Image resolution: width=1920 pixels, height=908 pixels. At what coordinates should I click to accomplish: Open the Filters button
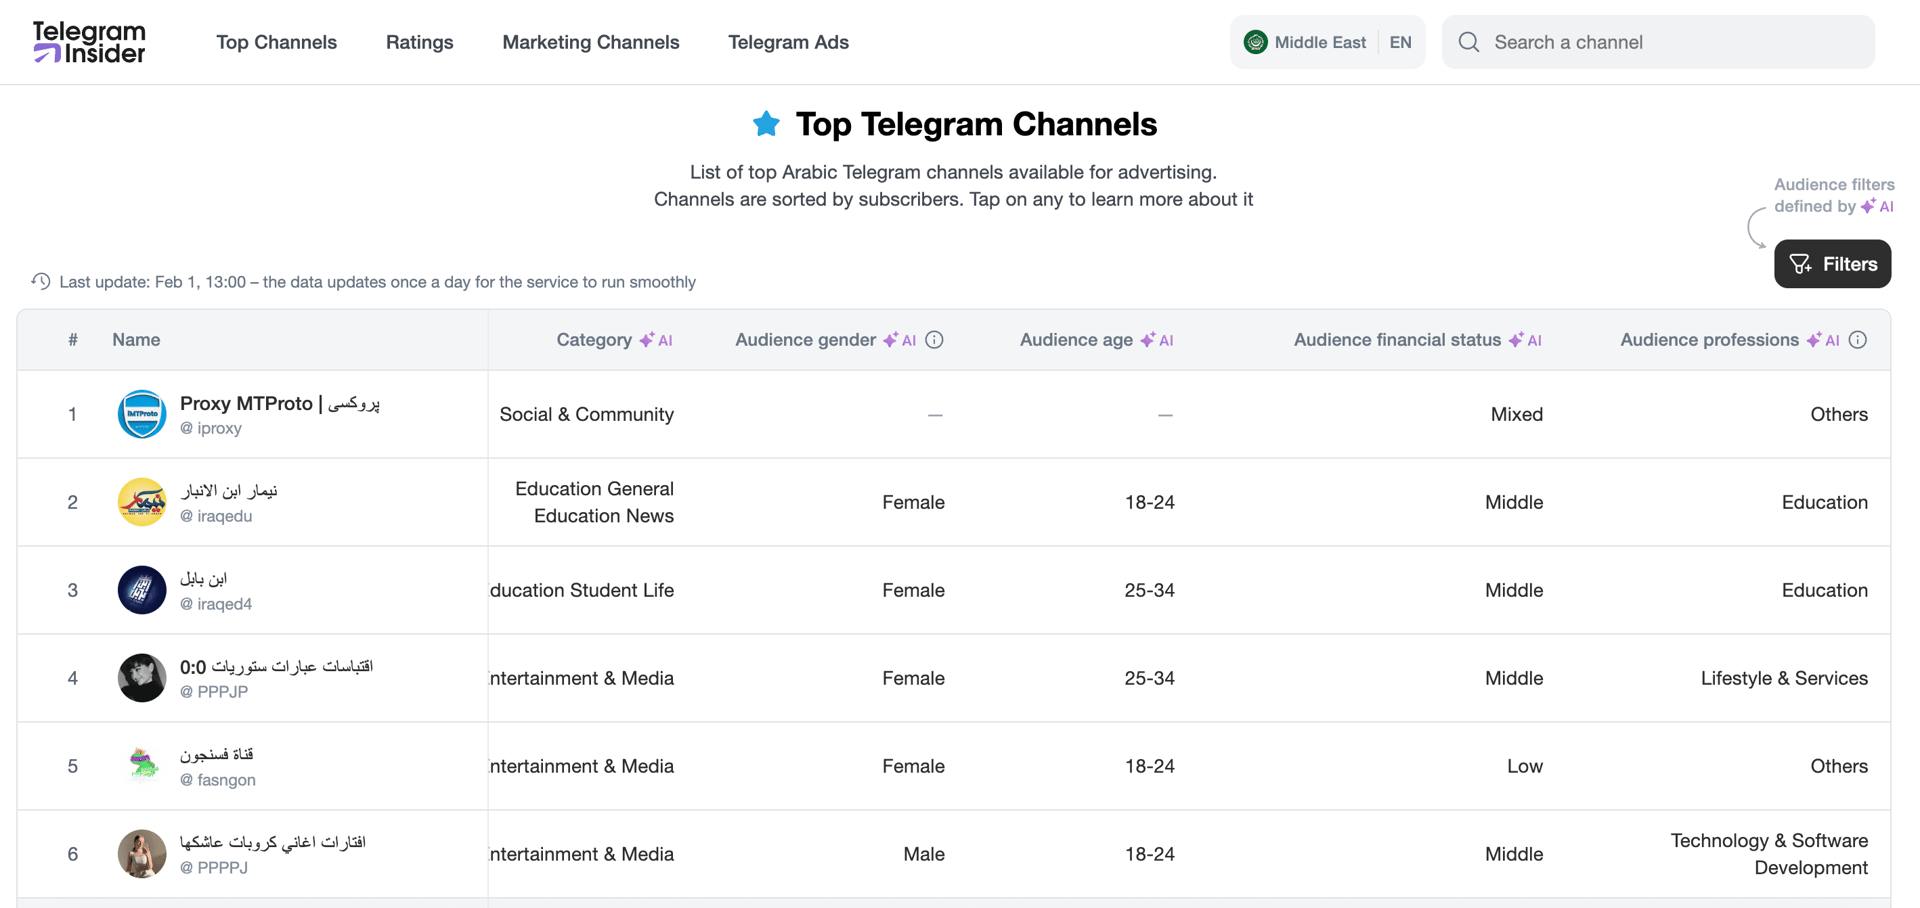pyautogui.click(x=1832, y=264)
